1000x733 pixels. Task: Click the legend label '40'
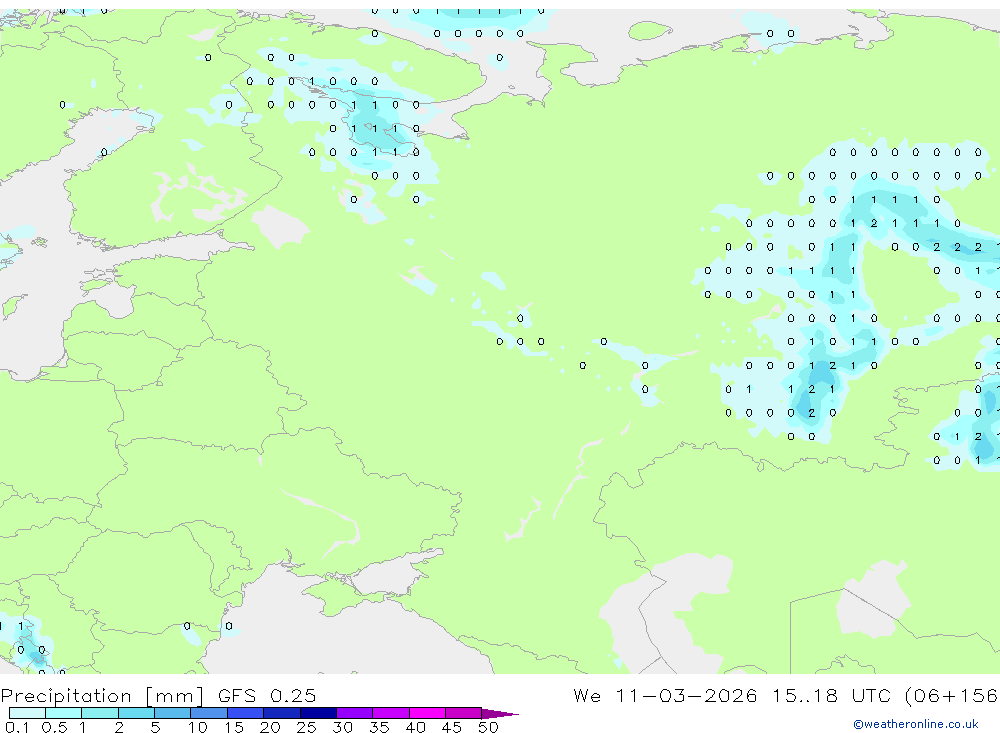point(415,727)
